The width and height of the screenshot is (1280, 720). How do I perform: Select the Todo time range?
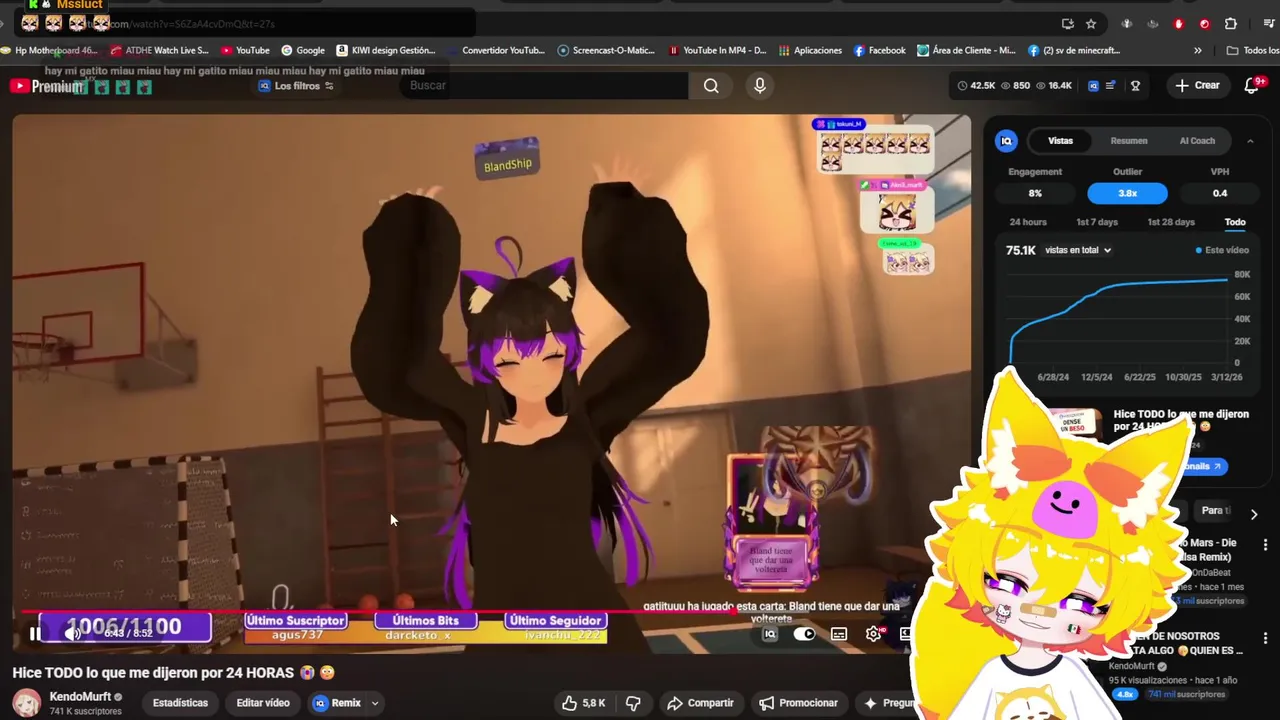pos(1235,222)
